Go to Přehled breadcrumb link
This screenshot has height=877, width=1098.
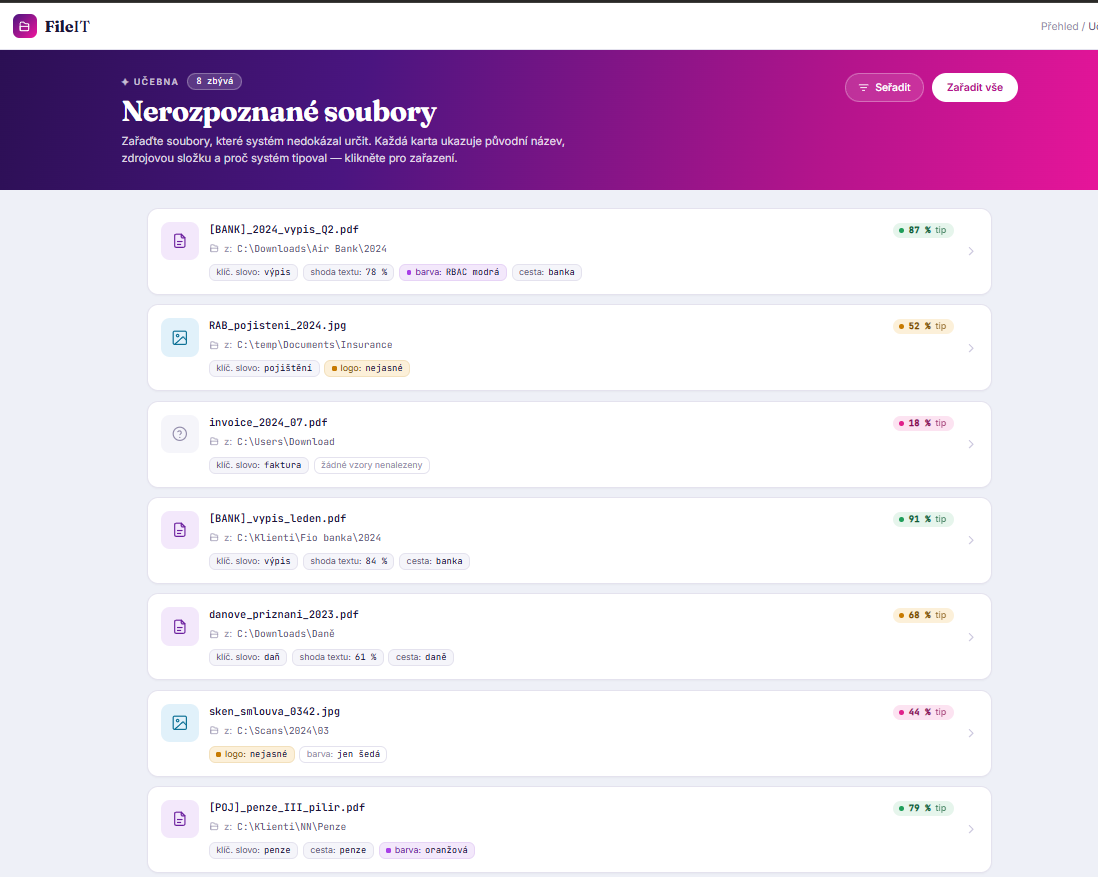pos(1059,27)
